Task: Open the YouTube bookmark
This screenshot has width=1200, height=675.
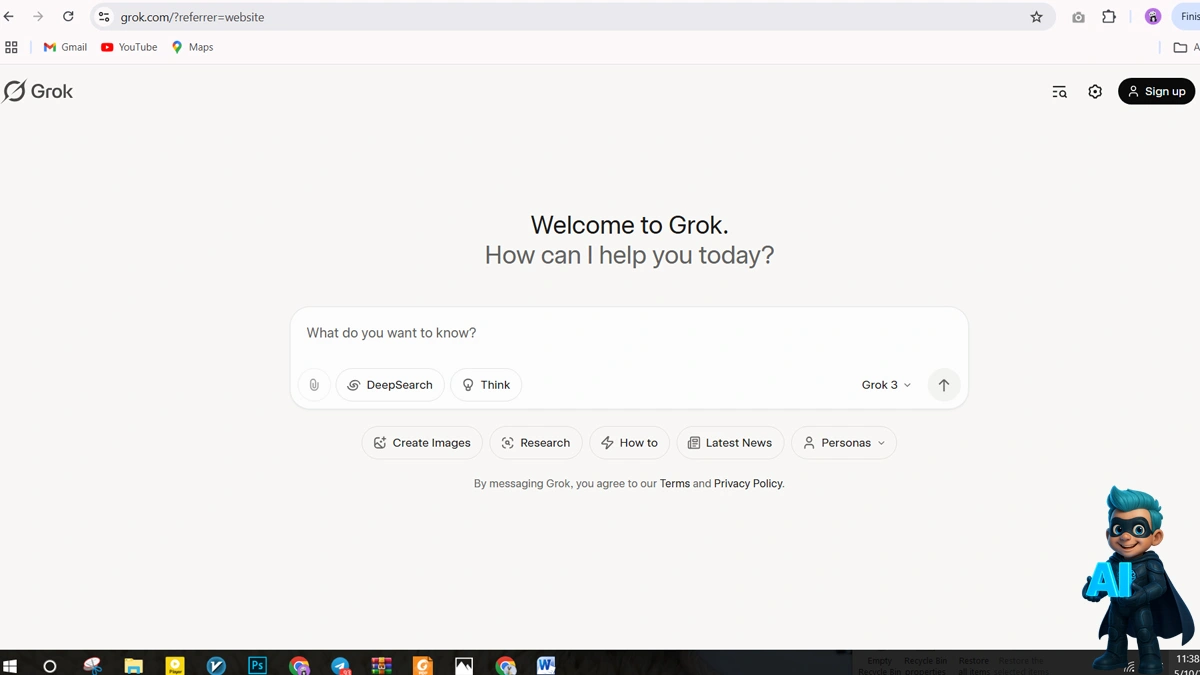Action: click(x=129, y=47)
